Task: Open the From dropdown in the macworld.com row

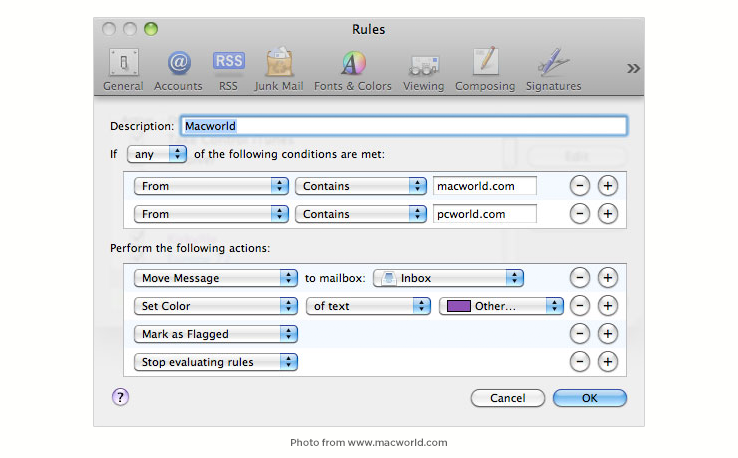Action: click(x=211, y=186)
